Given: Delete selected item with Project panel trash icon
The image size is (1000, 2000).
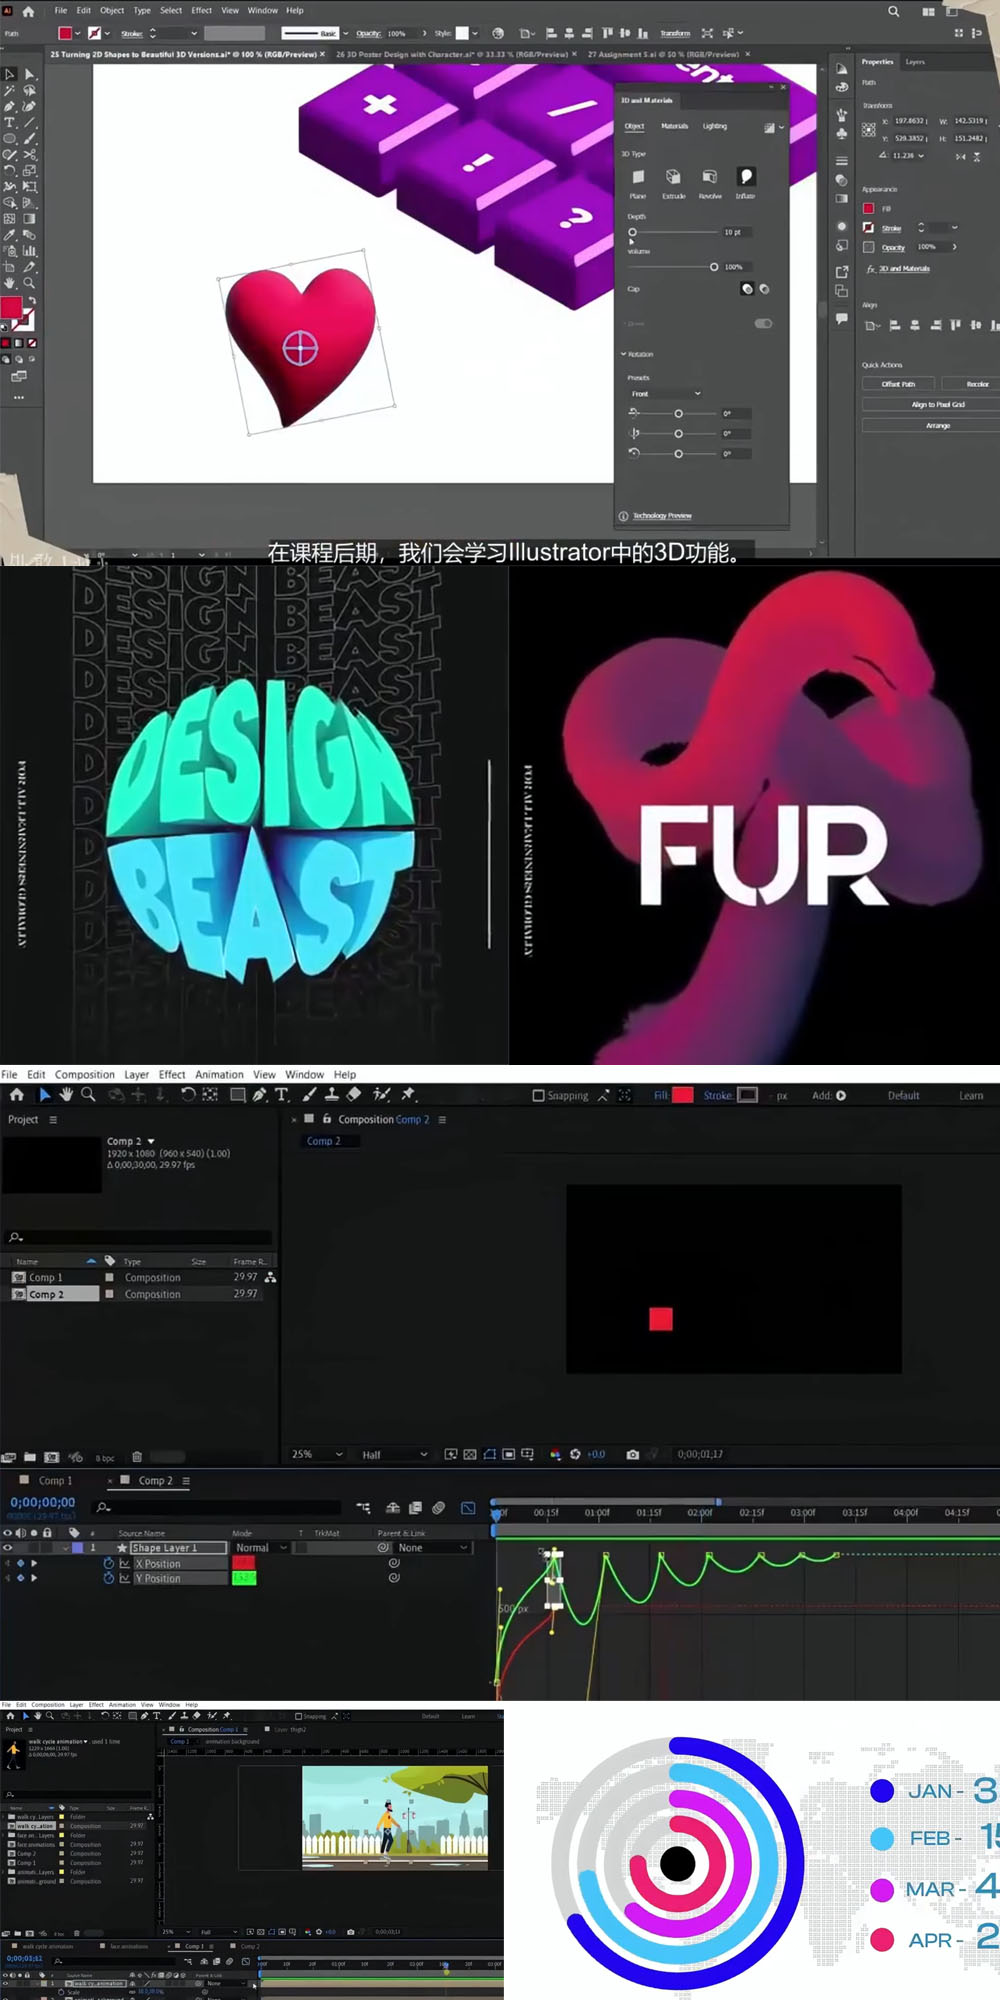Looking at the screenshot, I should coord(137,1457).
